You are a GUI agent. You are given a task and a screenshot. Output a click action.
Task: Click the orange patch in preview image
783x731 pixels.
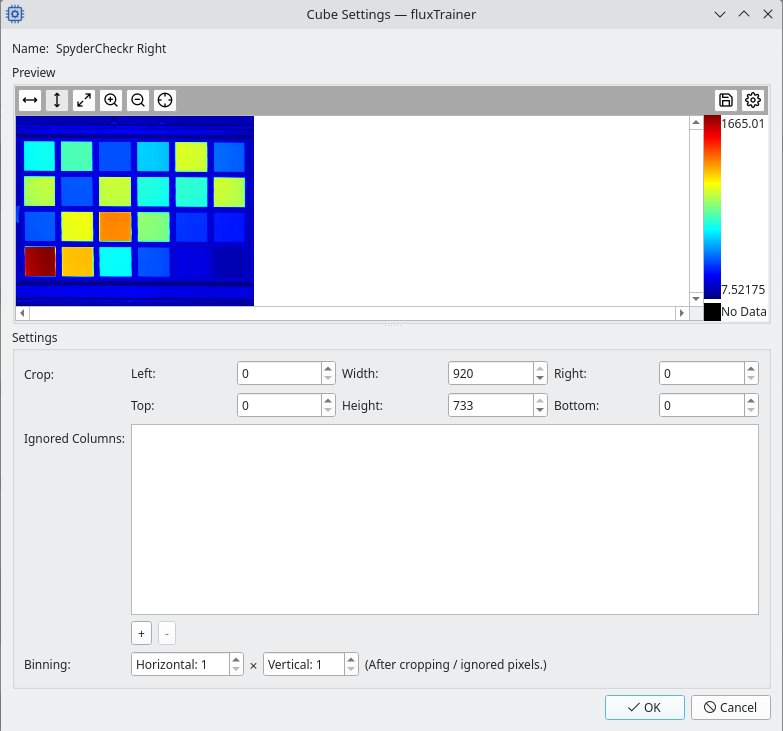[115, 226]
